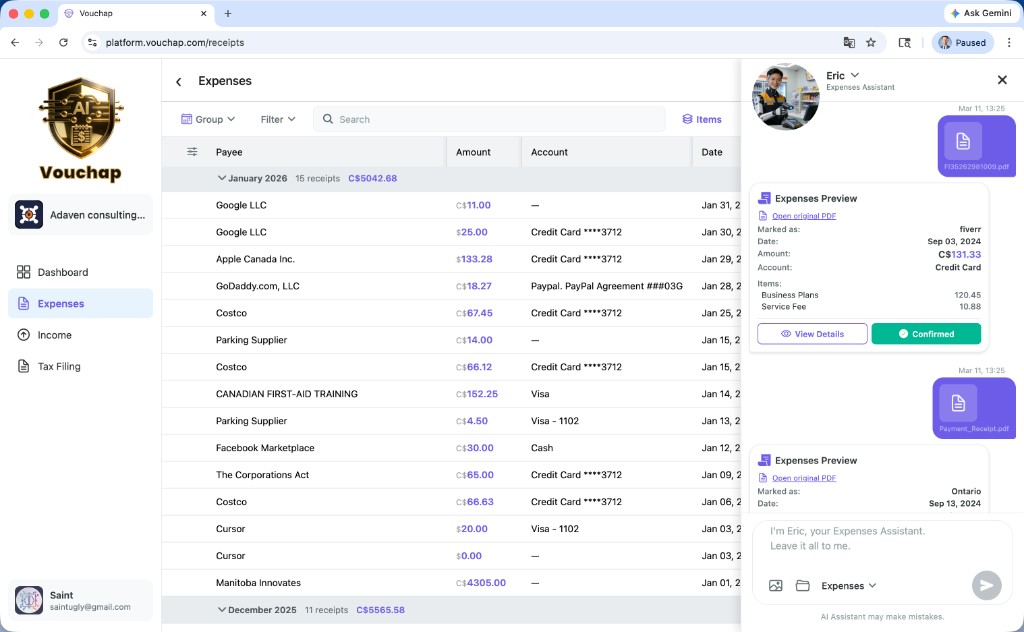Click the image upload icon in chat
The width and height of the screenshot is (1024, 632).
click(x=775, y=586)
